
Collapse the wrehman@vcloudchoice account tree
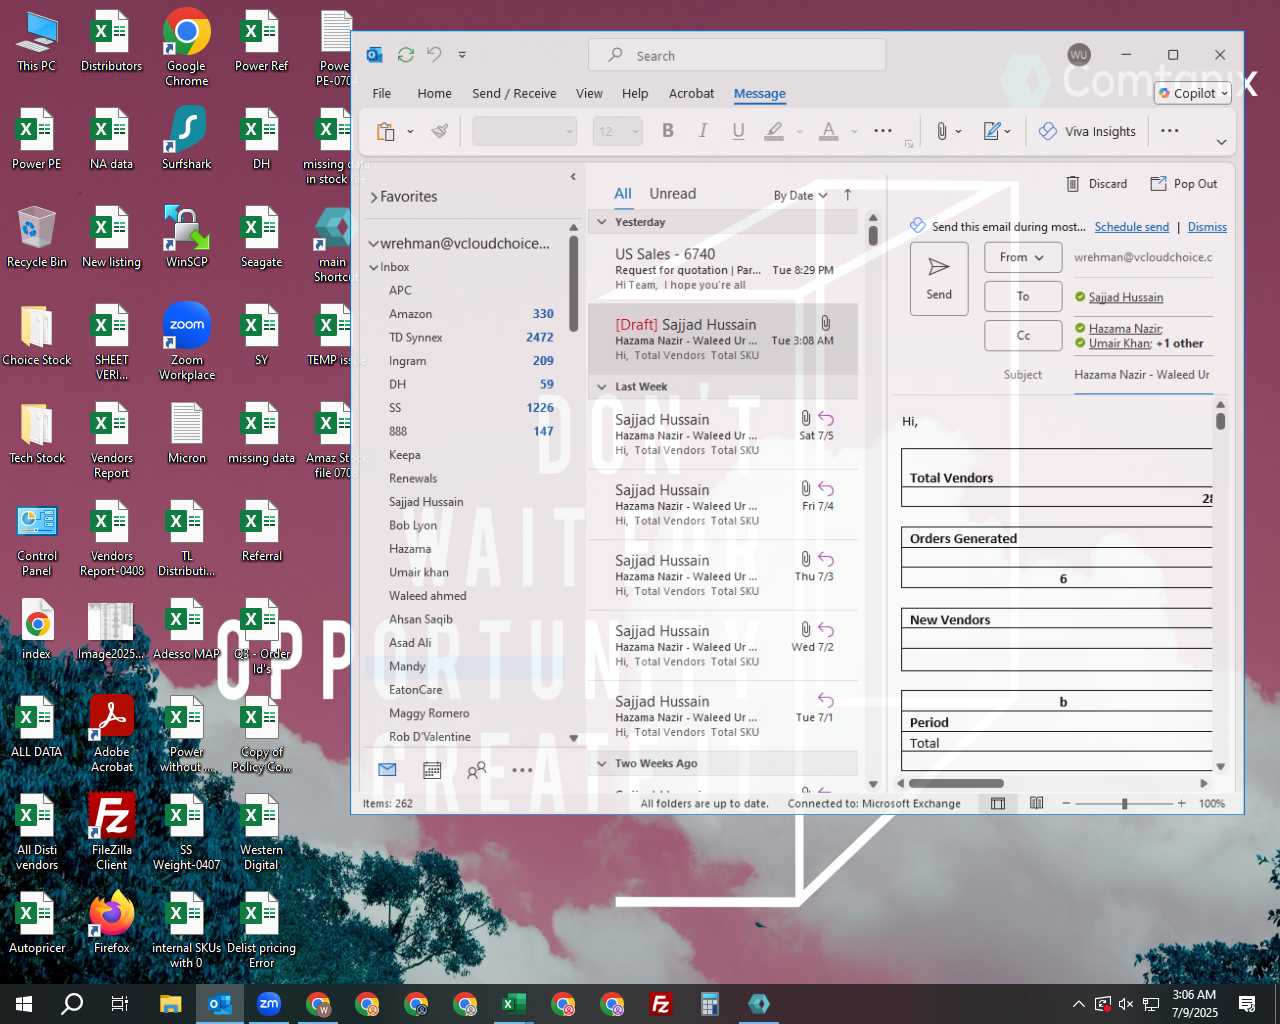click(373, 243)
